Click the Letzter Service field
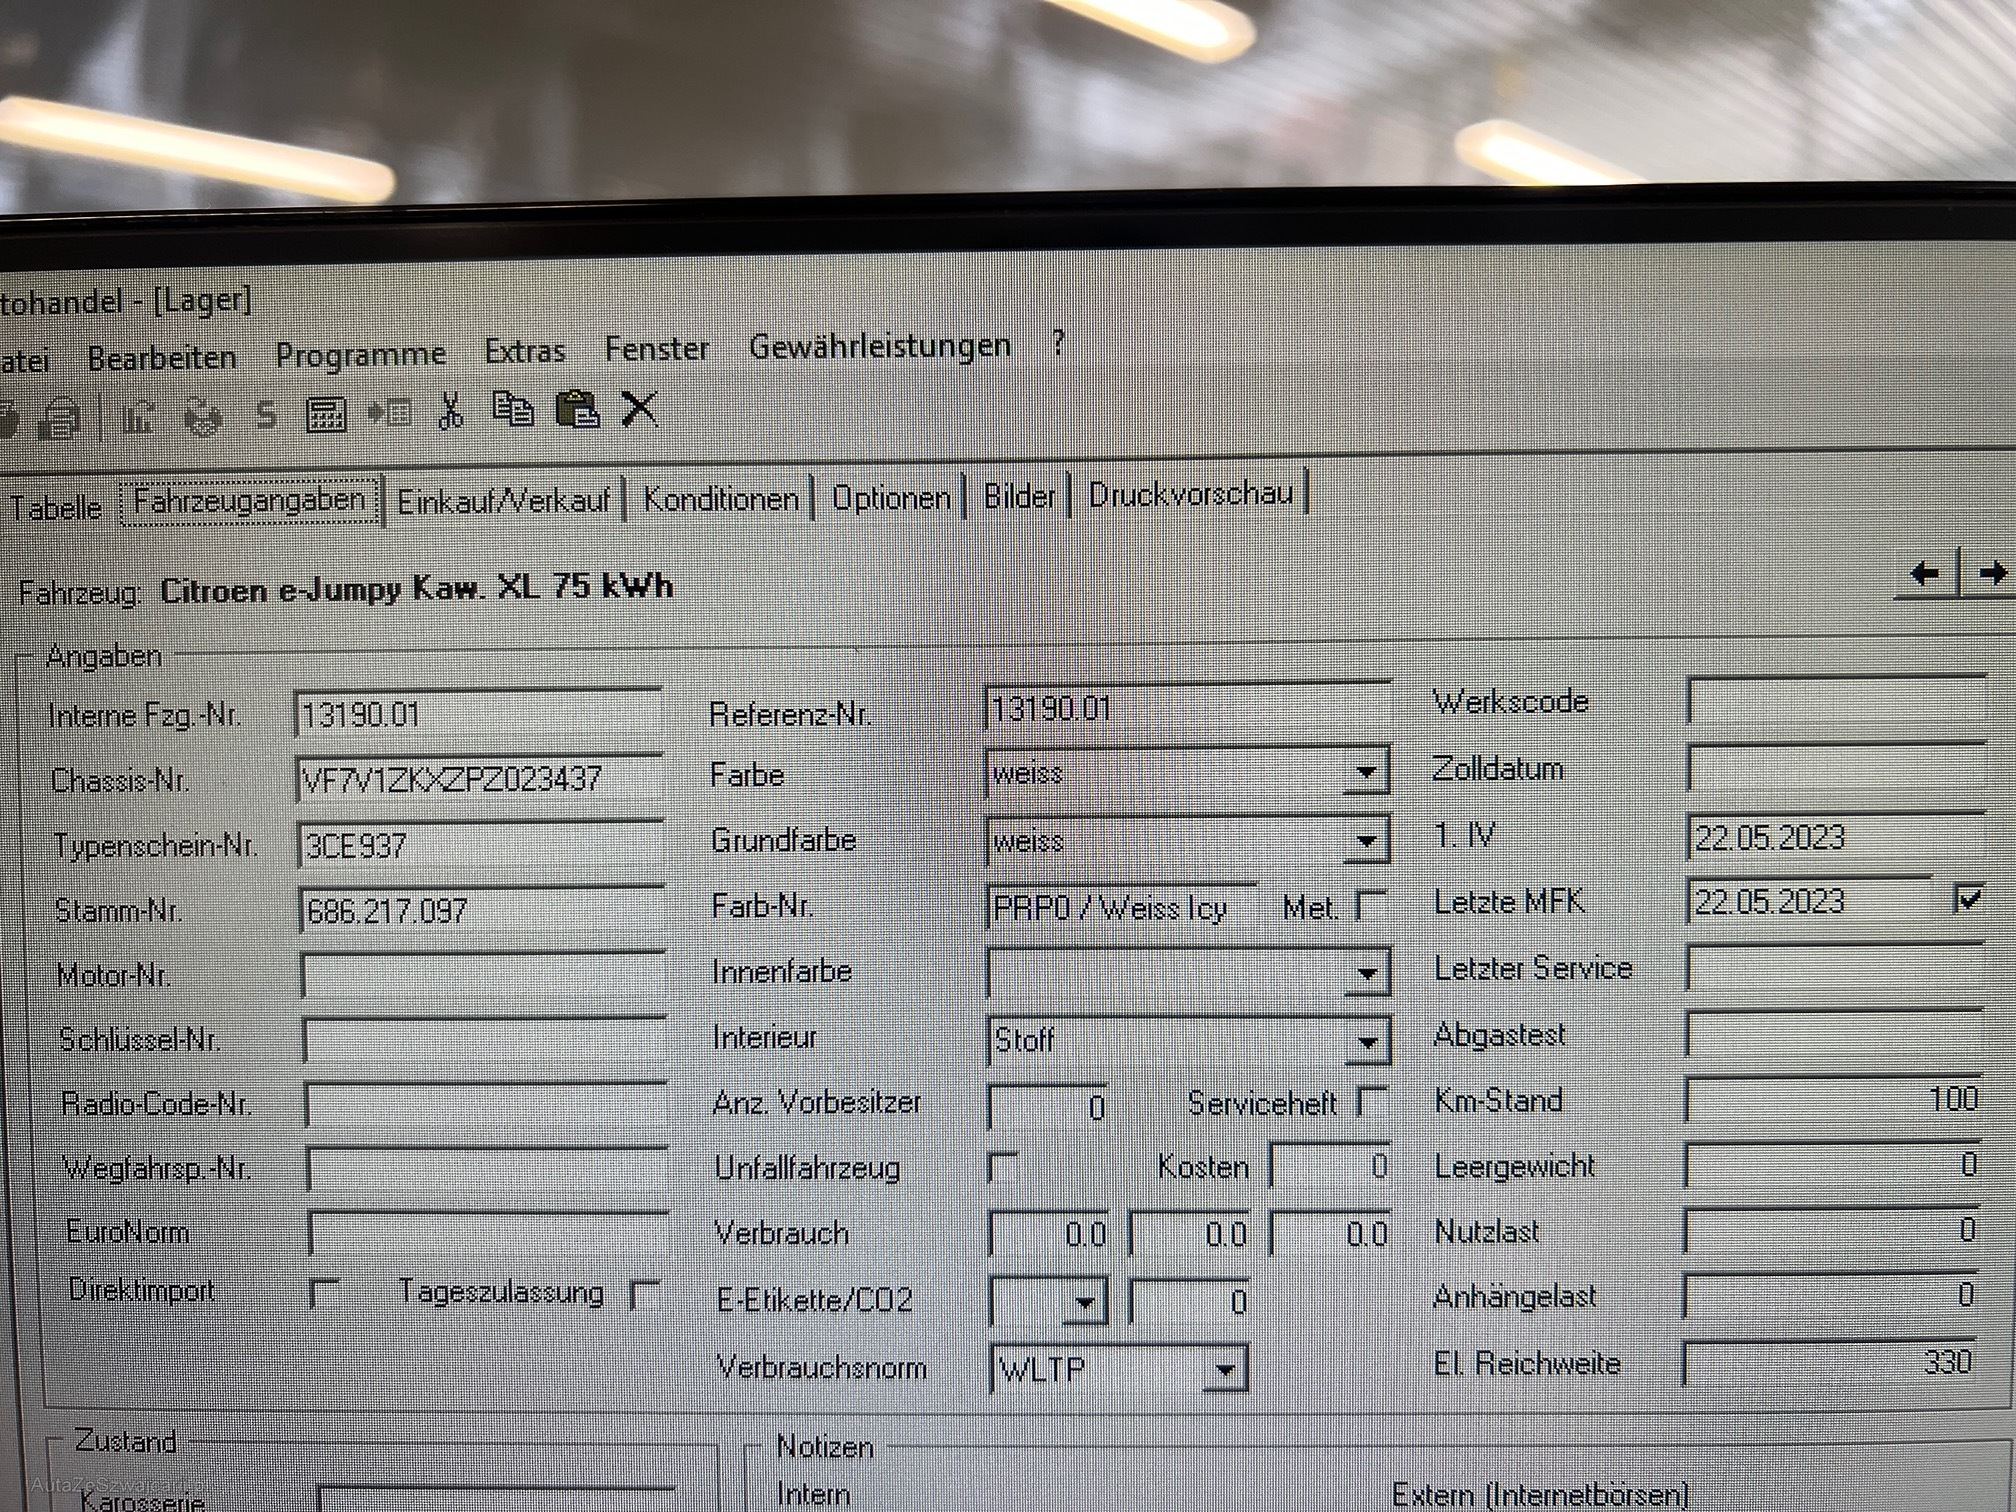 click(x=1836, y=967)
